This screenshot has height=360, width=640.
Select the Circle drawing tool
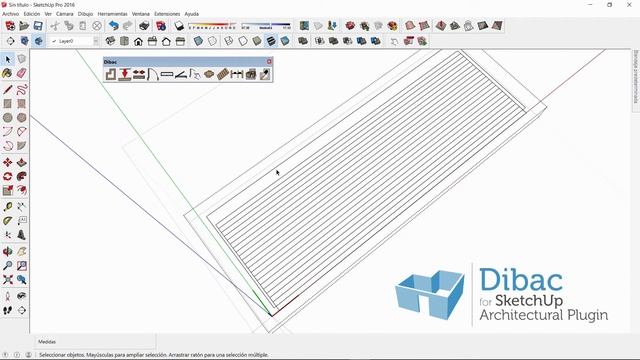pos(8,118)
